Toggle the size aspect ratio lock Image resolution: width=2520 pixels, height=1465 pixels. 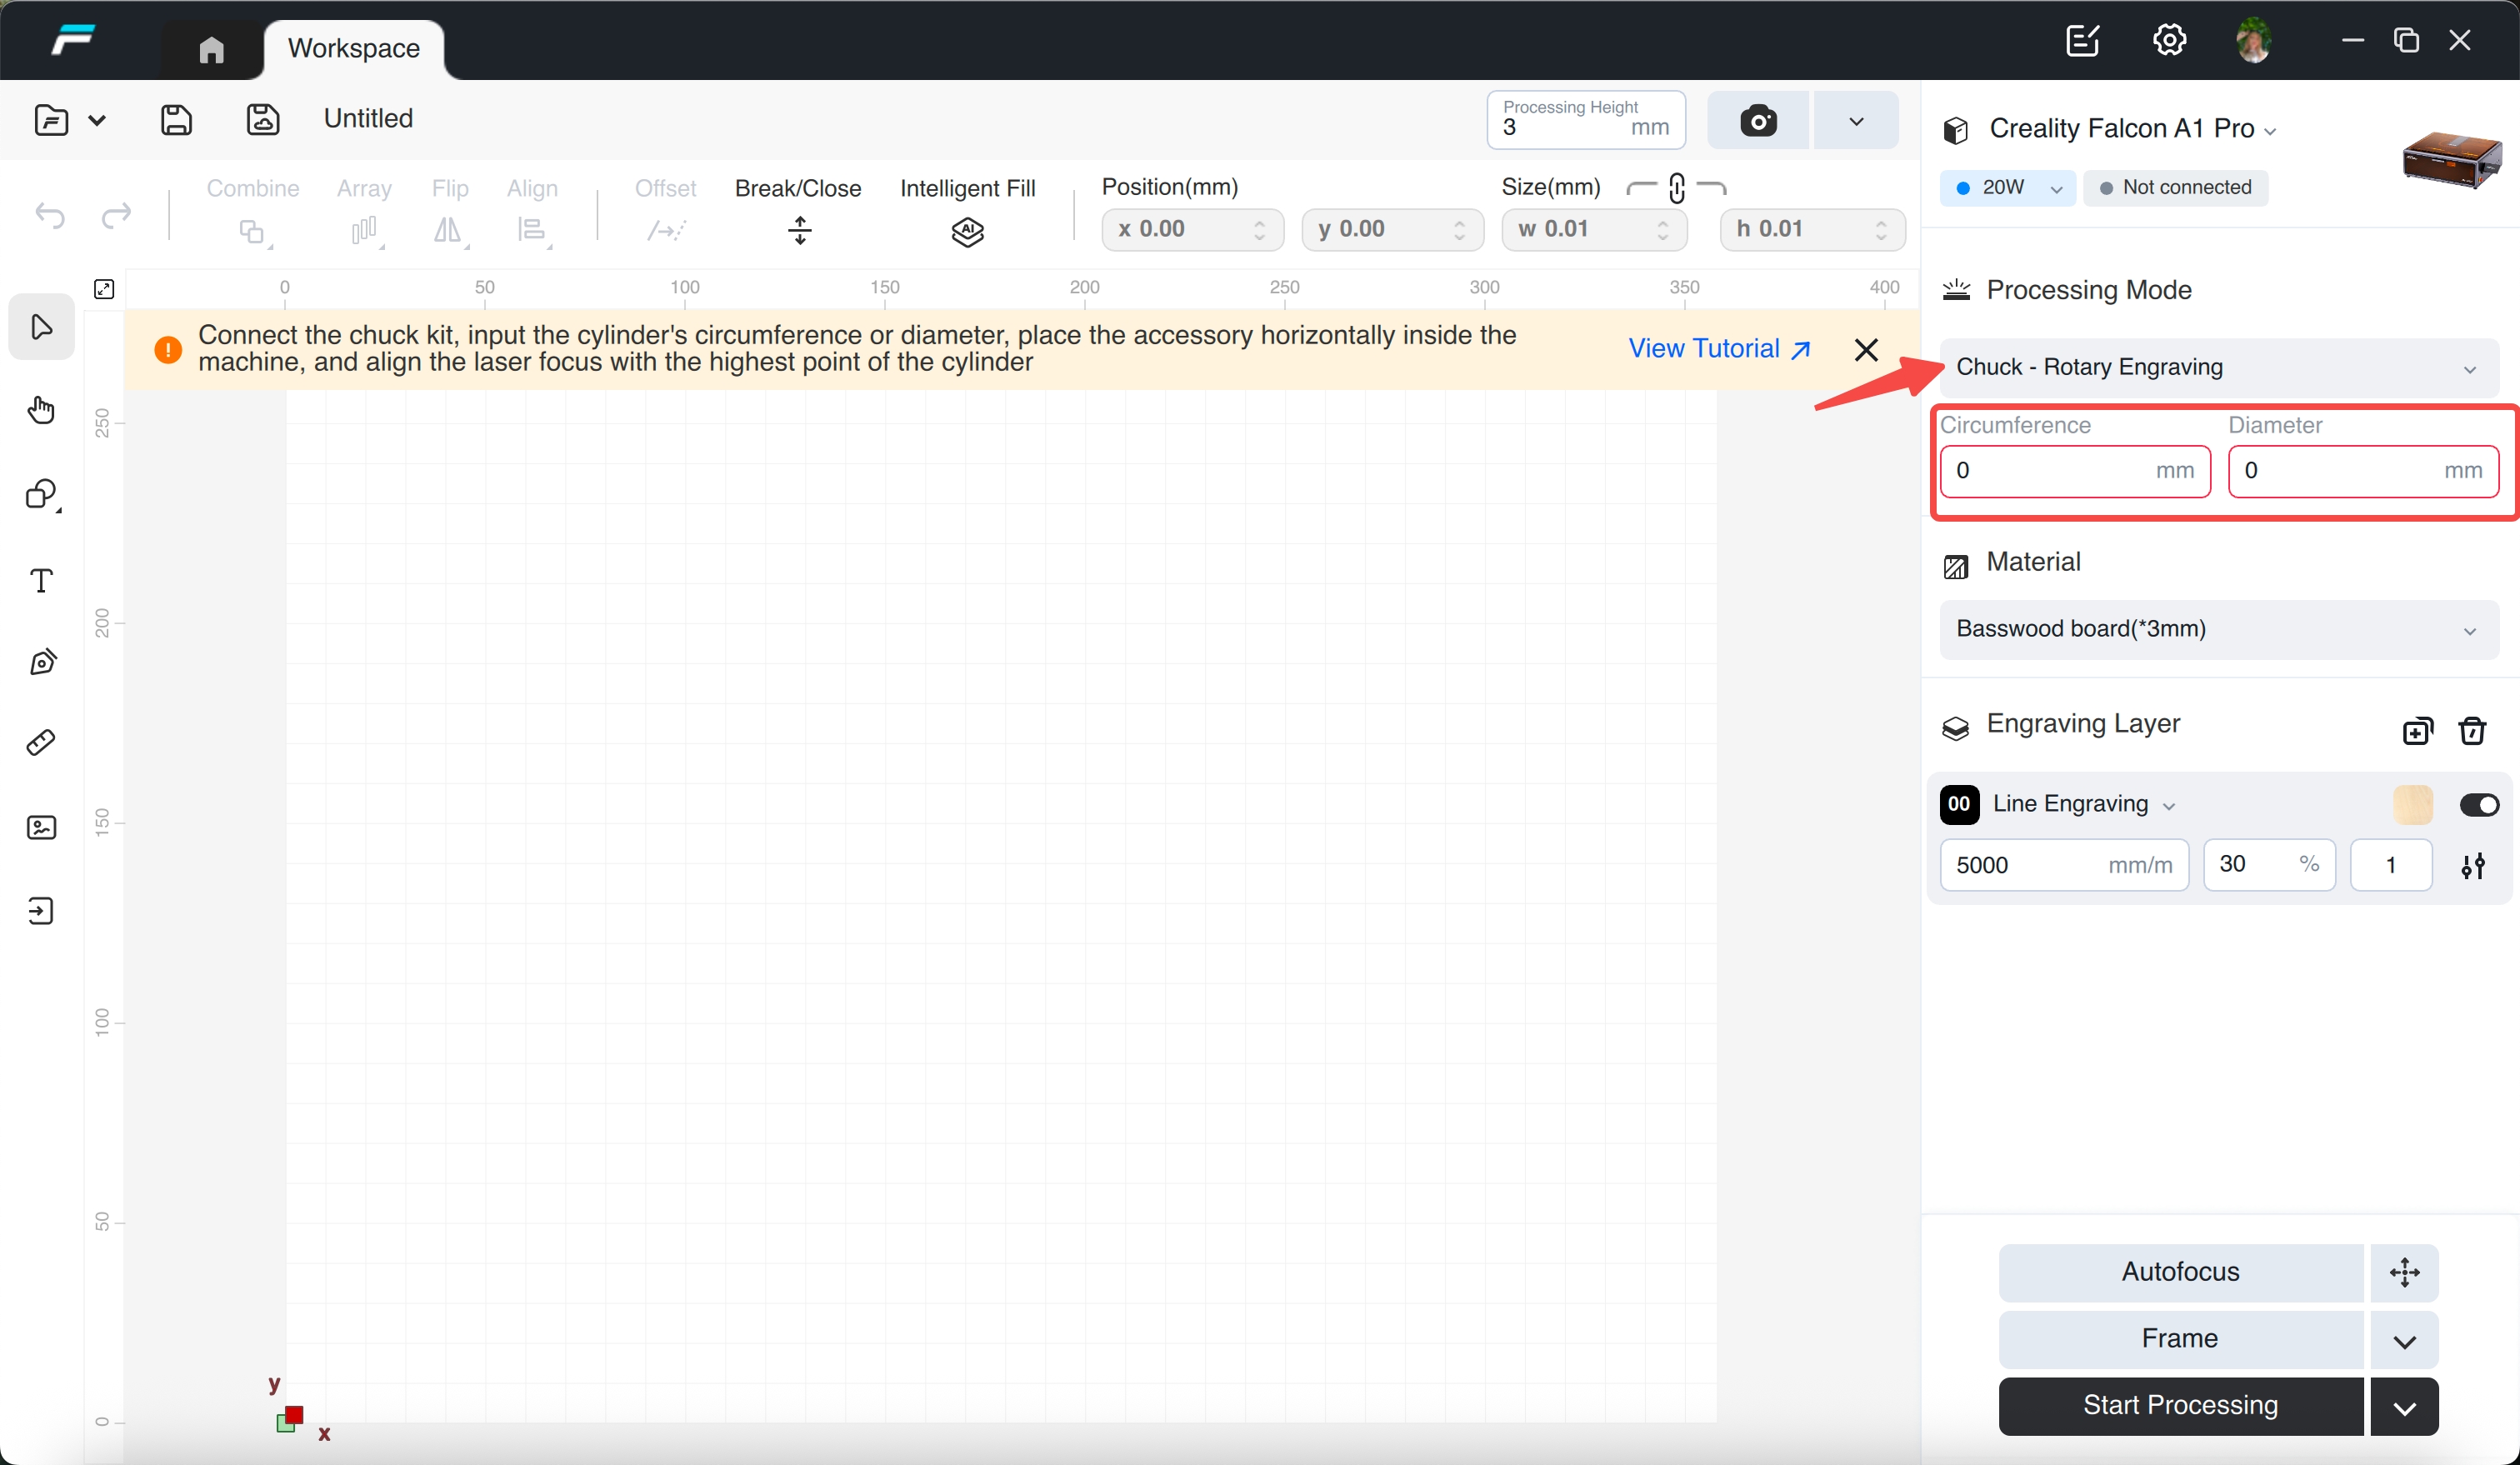click(x=1677, y=188)
